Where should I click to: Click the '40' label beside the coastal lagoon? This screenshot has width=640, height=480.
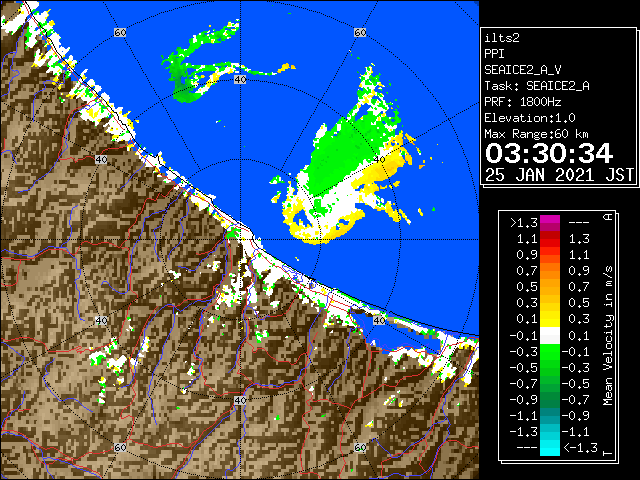379,320
